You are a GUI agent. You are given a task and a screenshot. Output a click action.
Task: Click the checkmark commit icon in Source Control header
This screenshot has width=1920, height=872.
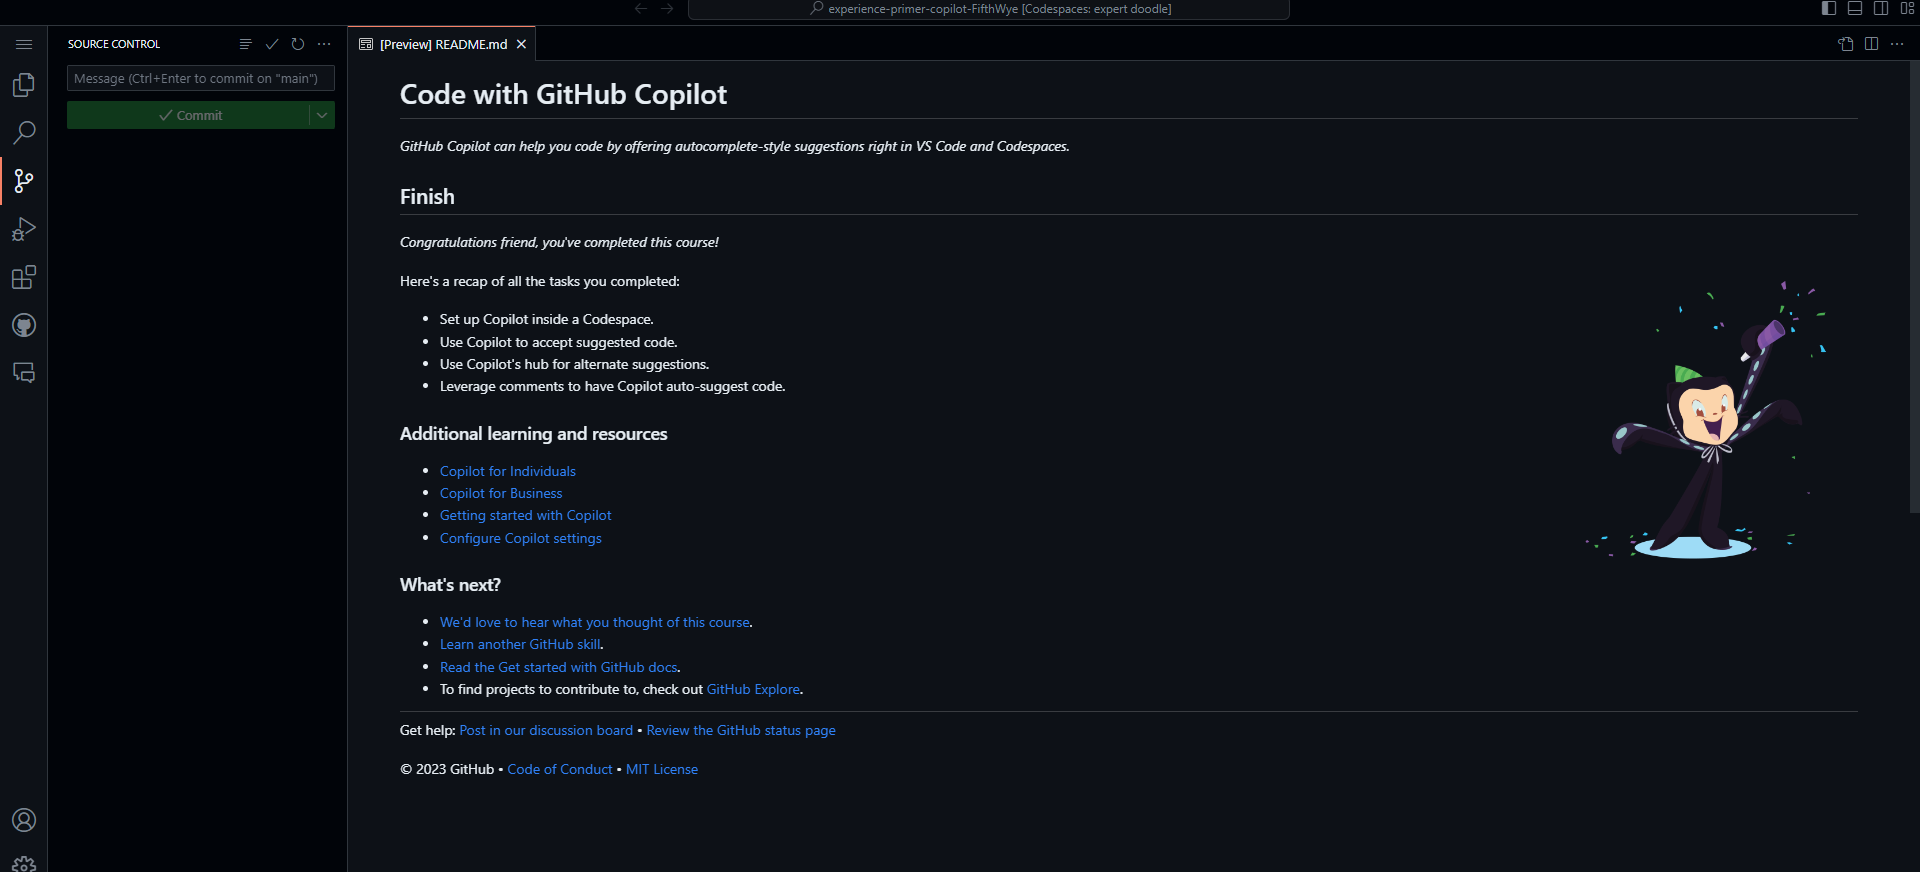pyautogui.click(x=272, y=44)
